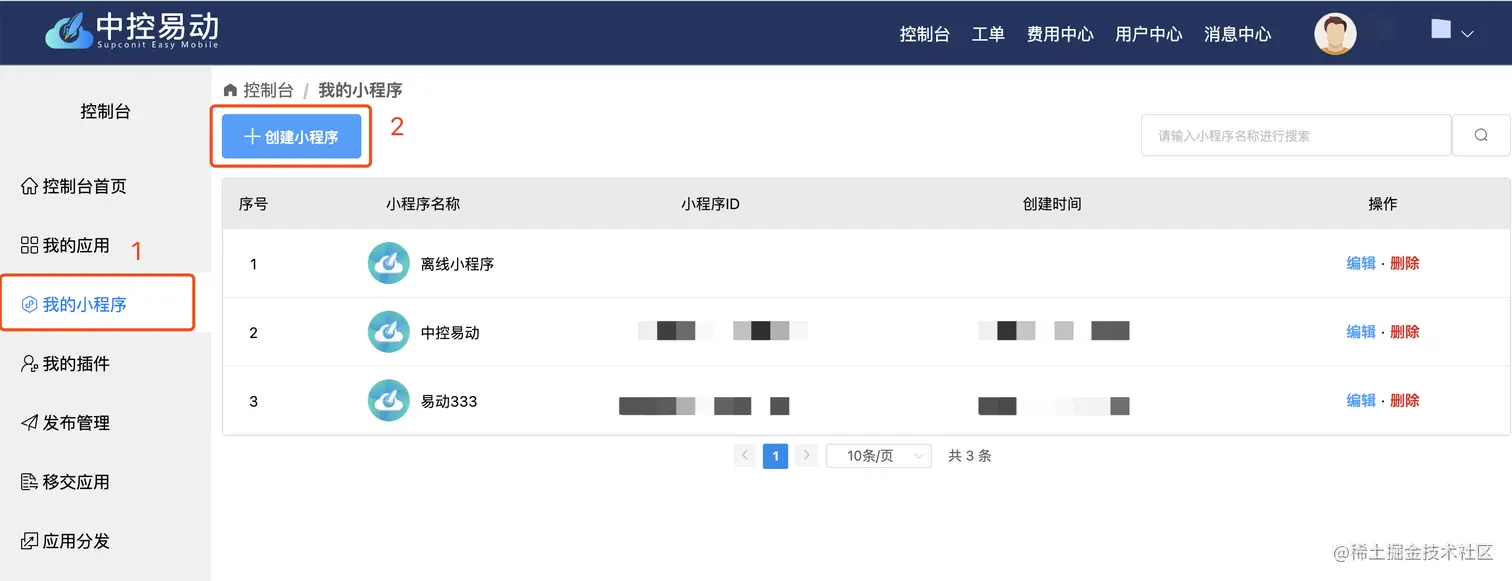This screenshot has width=1512, height=581.
Task: Click 我的小程序 breadcrumb text
Action: click(x=360, y=90)
